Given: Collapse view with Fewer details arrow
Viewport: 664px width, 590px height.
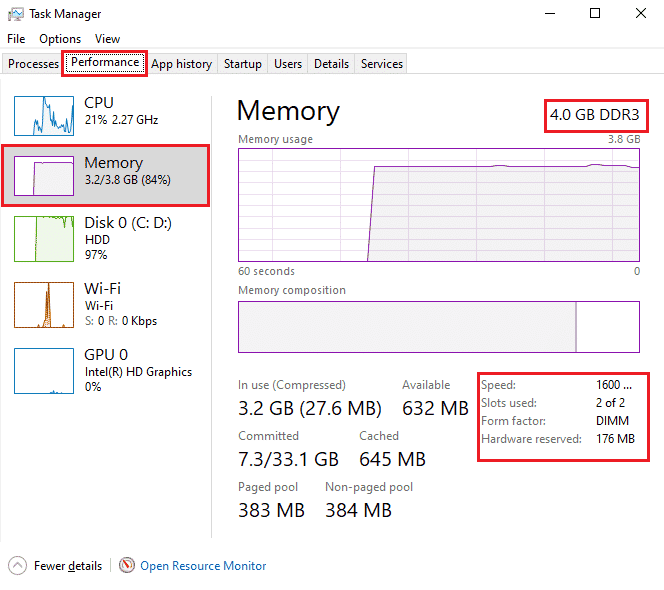Looking at the screenshot, I should point(17,566).
